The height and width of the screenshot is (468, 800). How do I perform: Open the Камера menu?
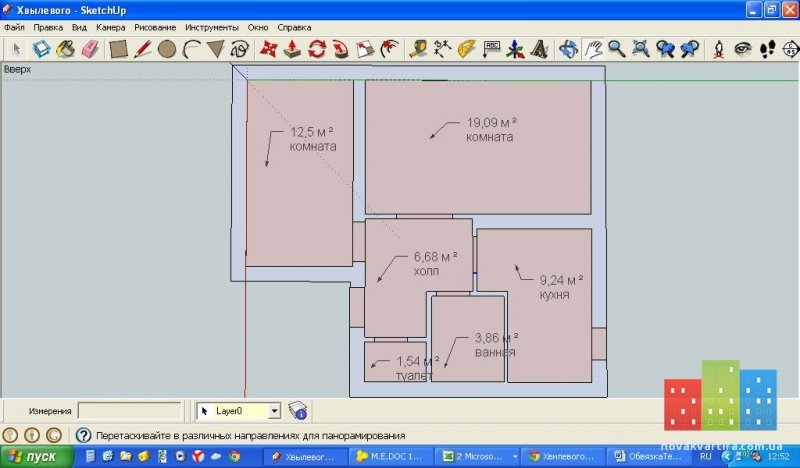point(110,28)
